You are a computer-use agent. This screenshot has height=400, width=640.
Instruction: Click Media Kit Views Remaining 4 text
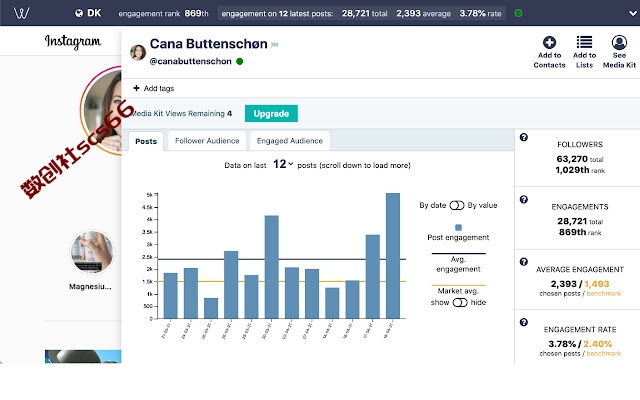coord(181,113)
